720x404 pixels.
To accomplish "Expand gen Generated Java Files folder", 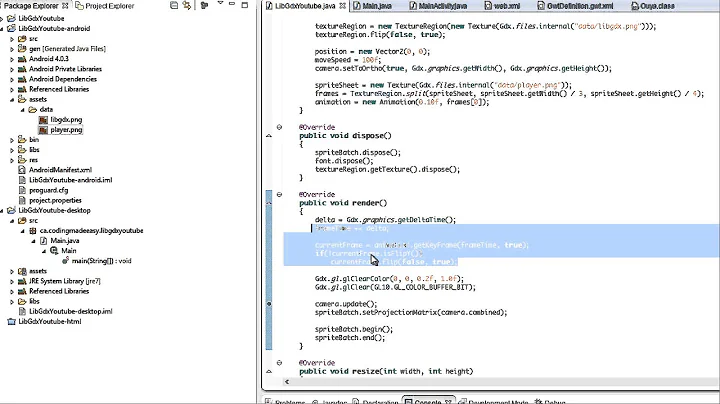I will (x=12, y=49).
